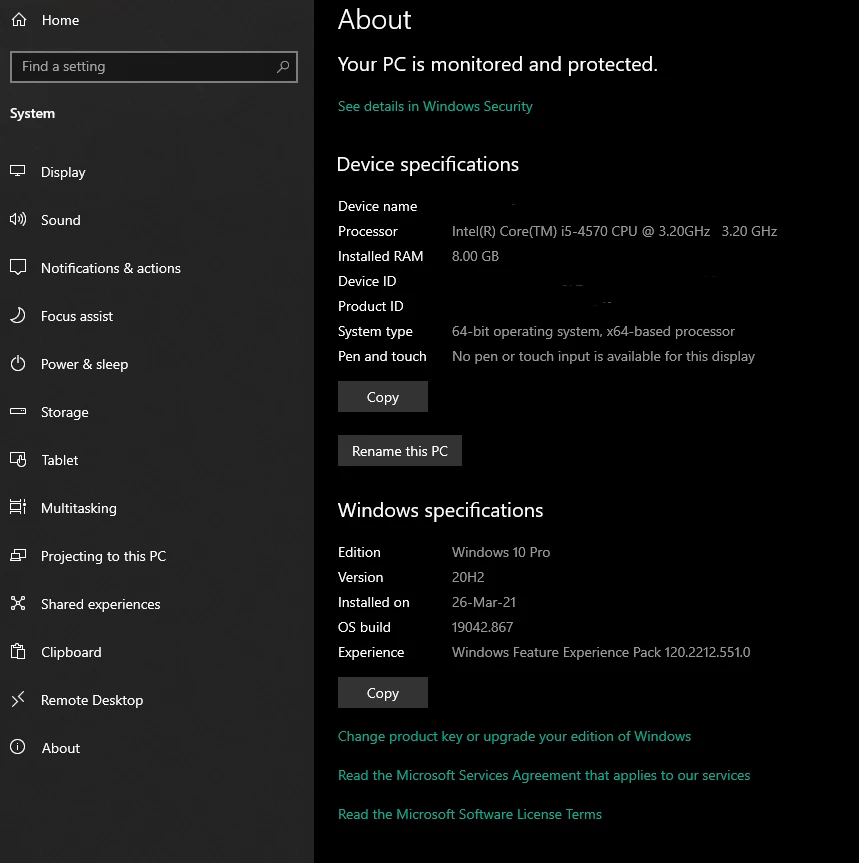Click the Windows specifications heading

[x=440, y=510]
